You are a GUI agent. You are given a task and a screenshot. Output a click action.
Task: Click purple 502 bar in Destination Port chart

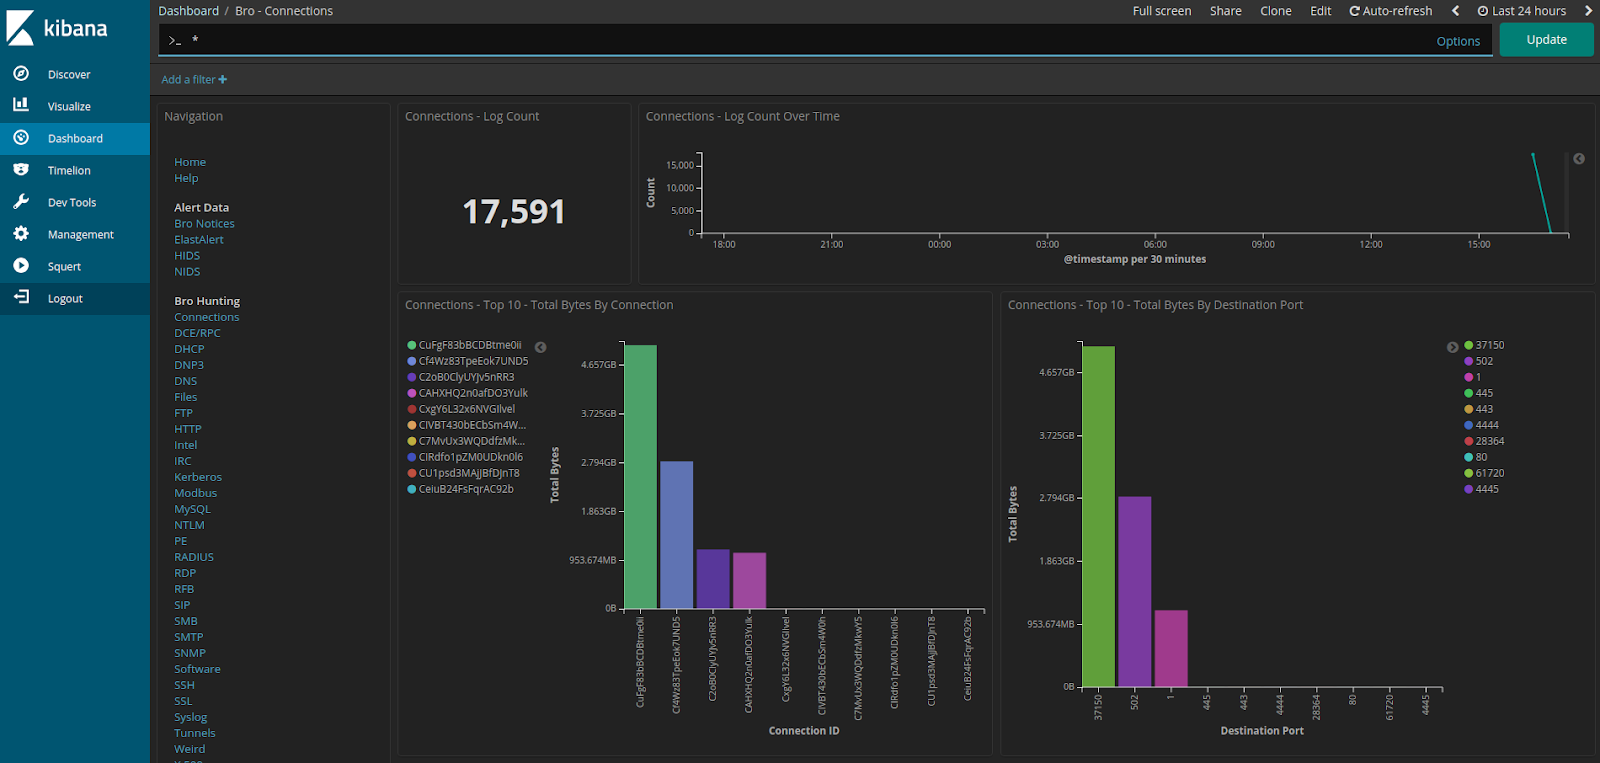(1135, 592)
